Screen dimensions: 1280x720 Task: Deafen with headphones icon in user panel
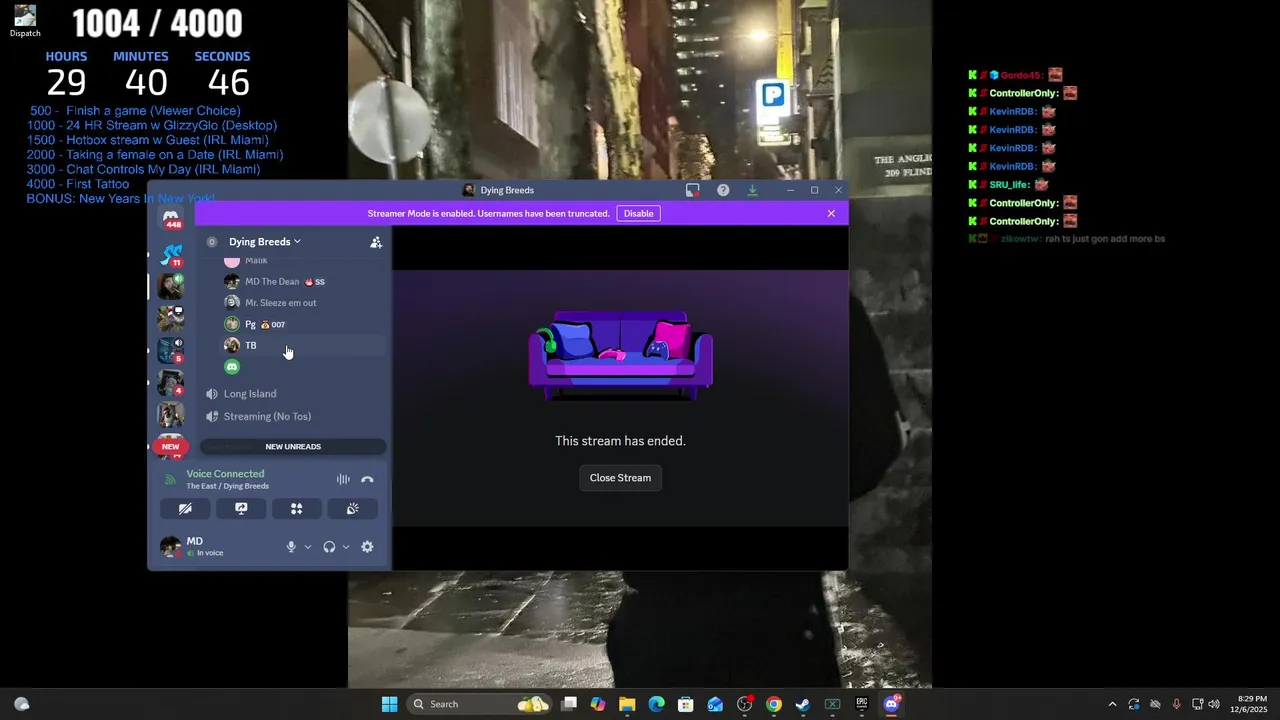point(329,547)
